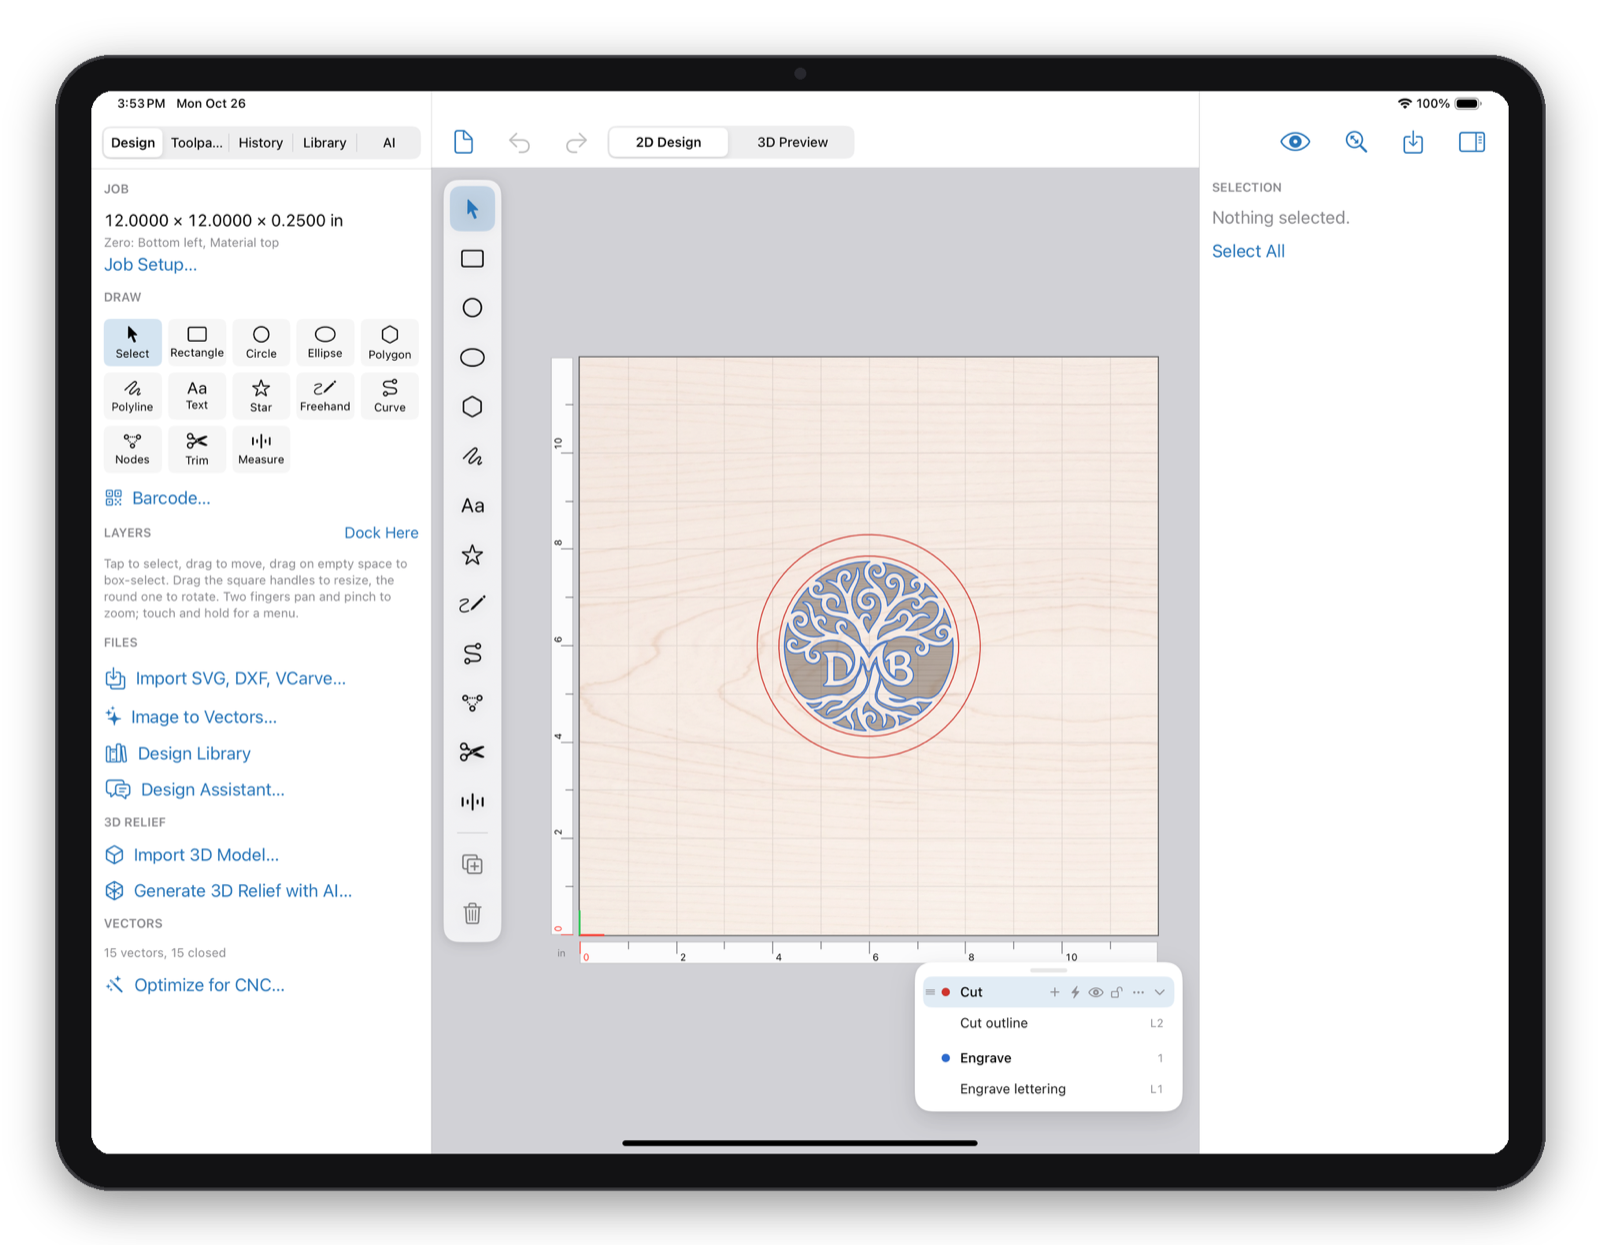Open the Nodes editing tool in Draw panel
1600x1245 pixels.
(132, 448)
